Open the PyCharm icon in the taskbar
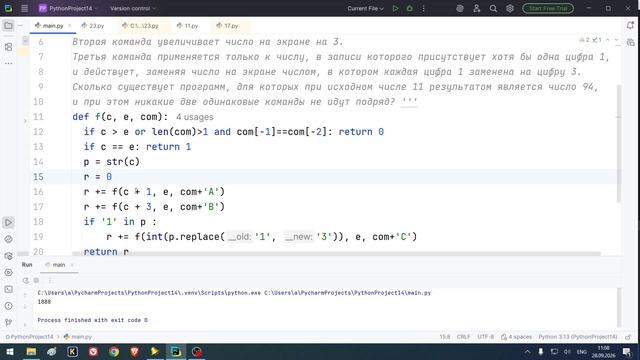The image size is (640, 360). (176, 352)
